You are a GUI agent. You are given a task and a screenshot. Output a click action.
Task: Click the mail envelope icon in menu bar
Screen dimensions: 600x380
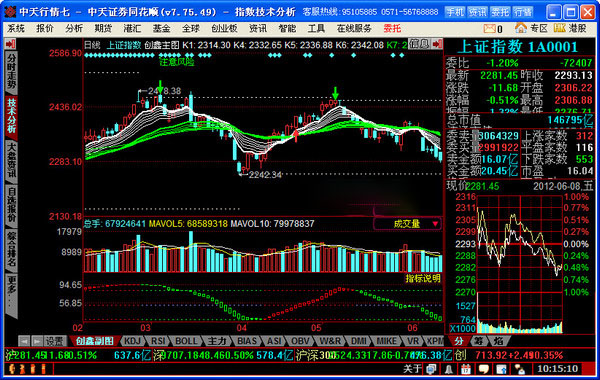pyautogui.click(x=489, y=28)
